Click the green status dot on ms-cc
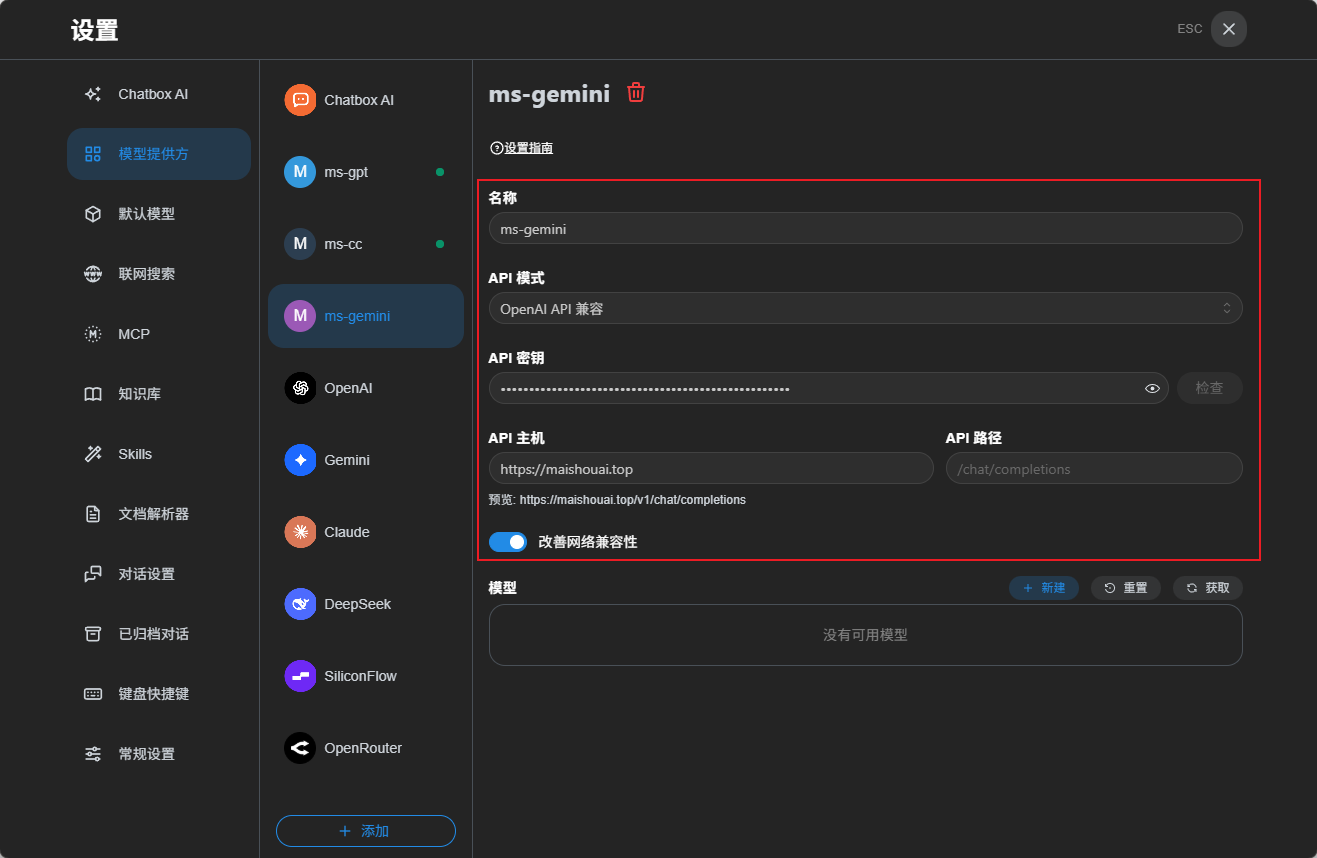 coord(440,244)
